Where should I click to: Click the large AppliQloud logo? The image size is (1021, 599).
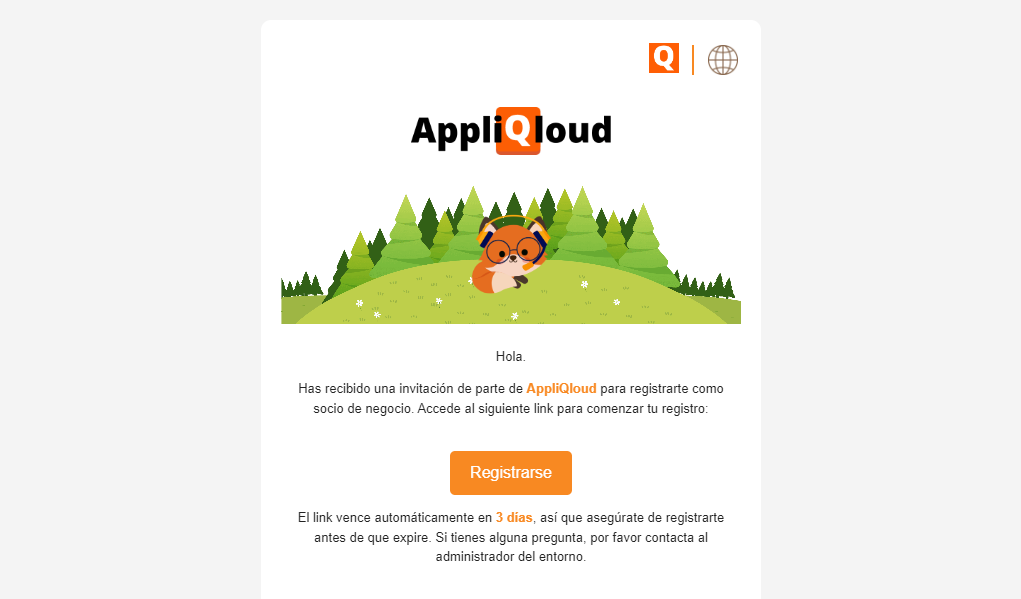(511, 131)
